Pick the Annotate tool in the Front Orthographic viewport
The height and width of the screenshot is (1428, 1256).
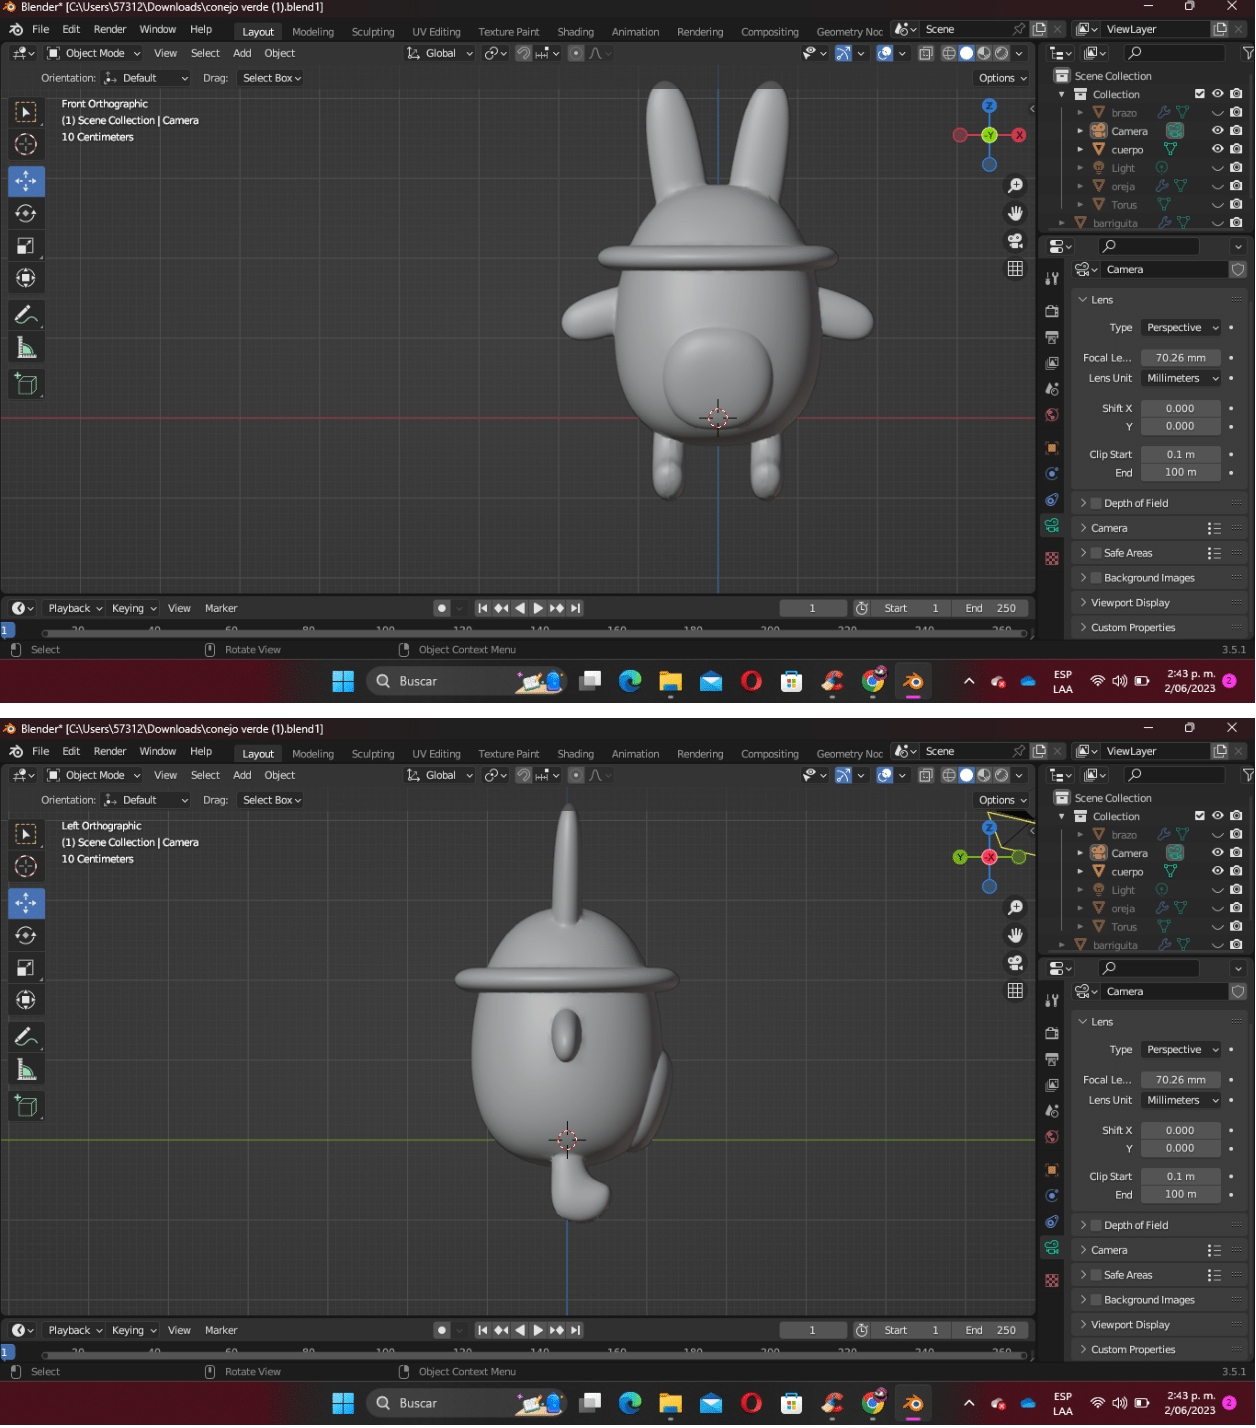click(x=26, y=315)
